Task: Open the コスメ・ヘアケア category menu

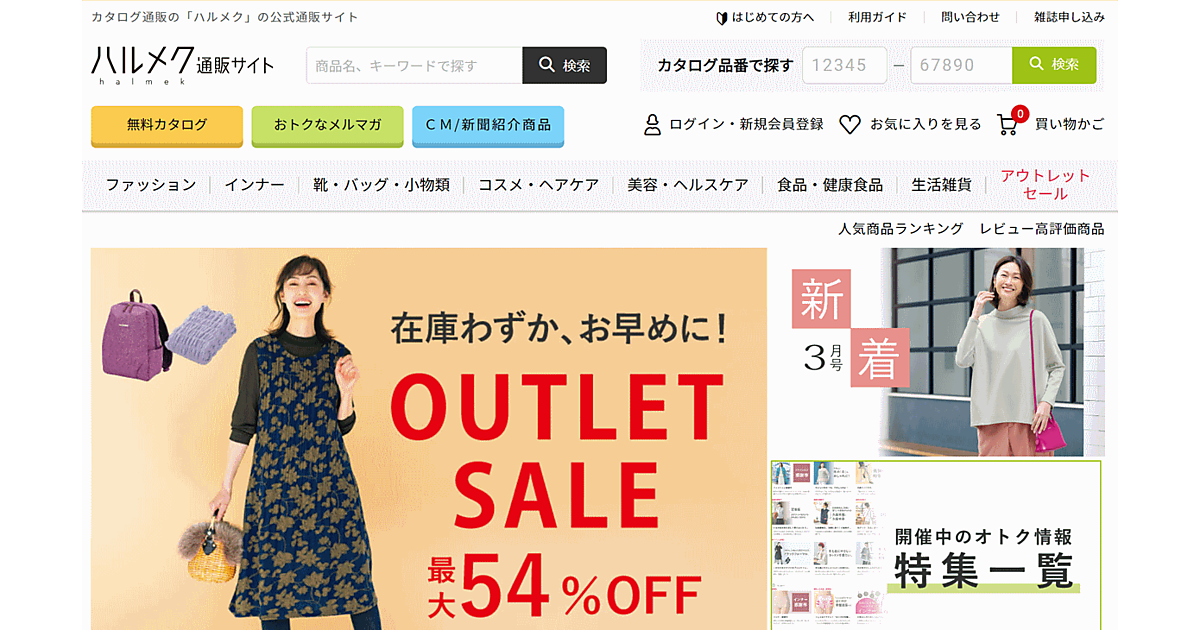Action: [538, 184]
